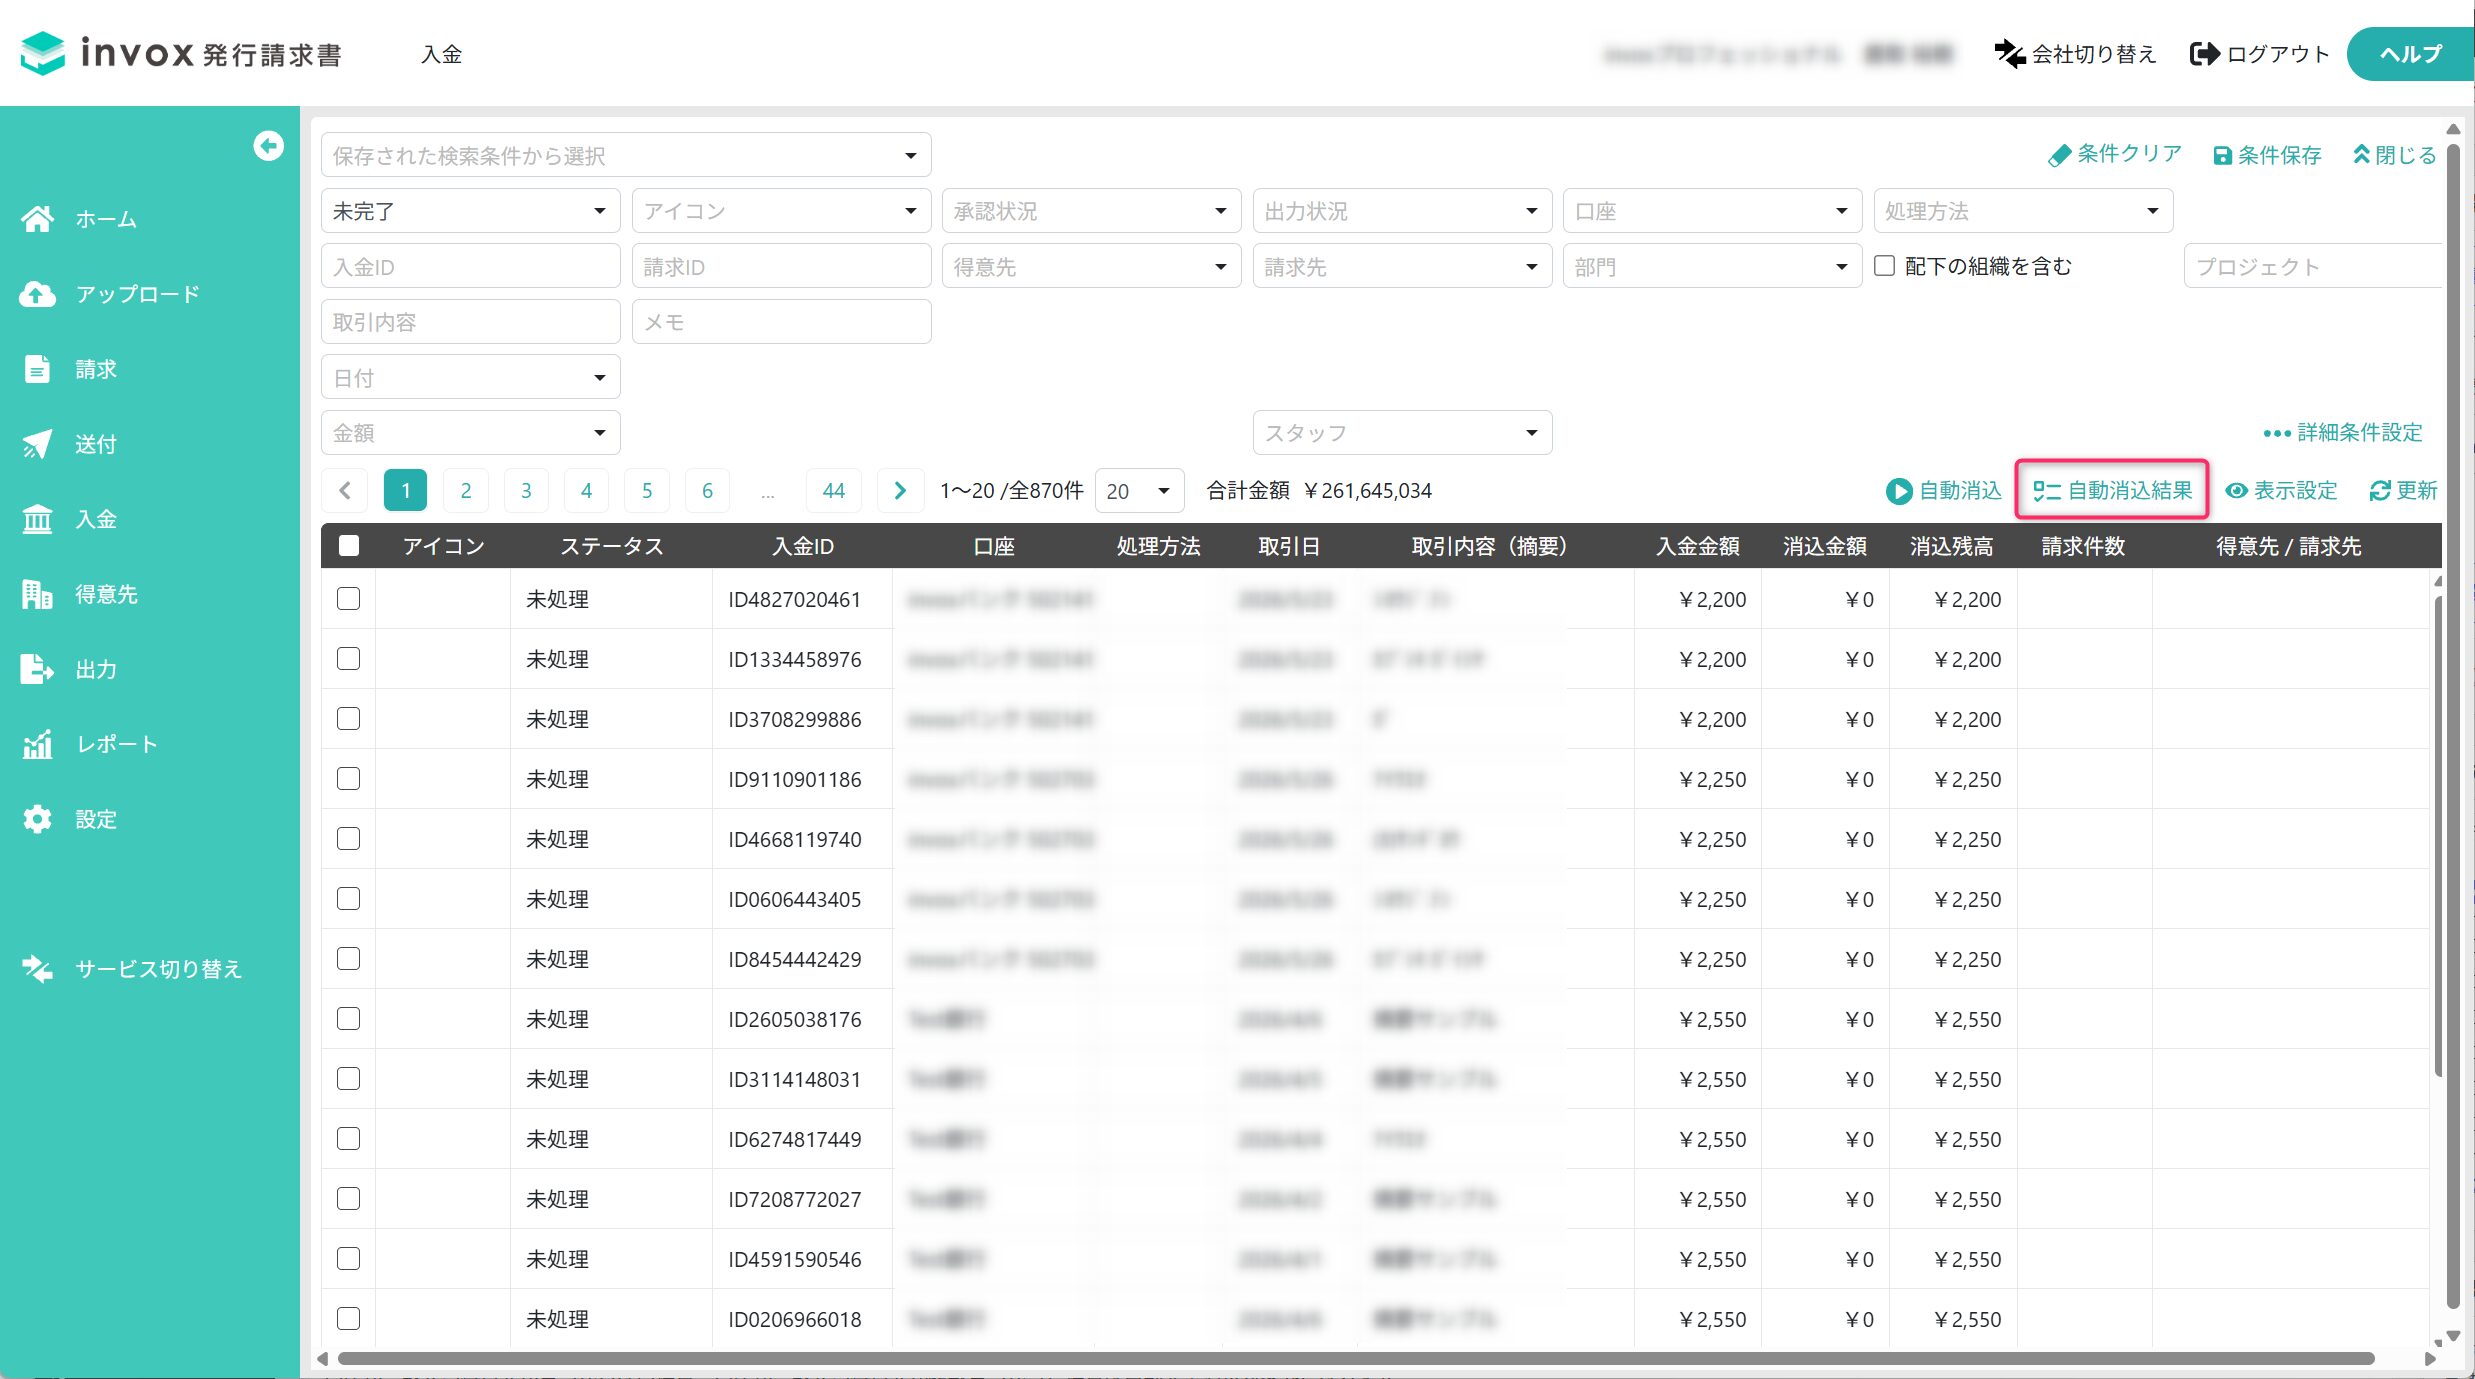Open 自動消込結果 list

tap(2112, 491)
